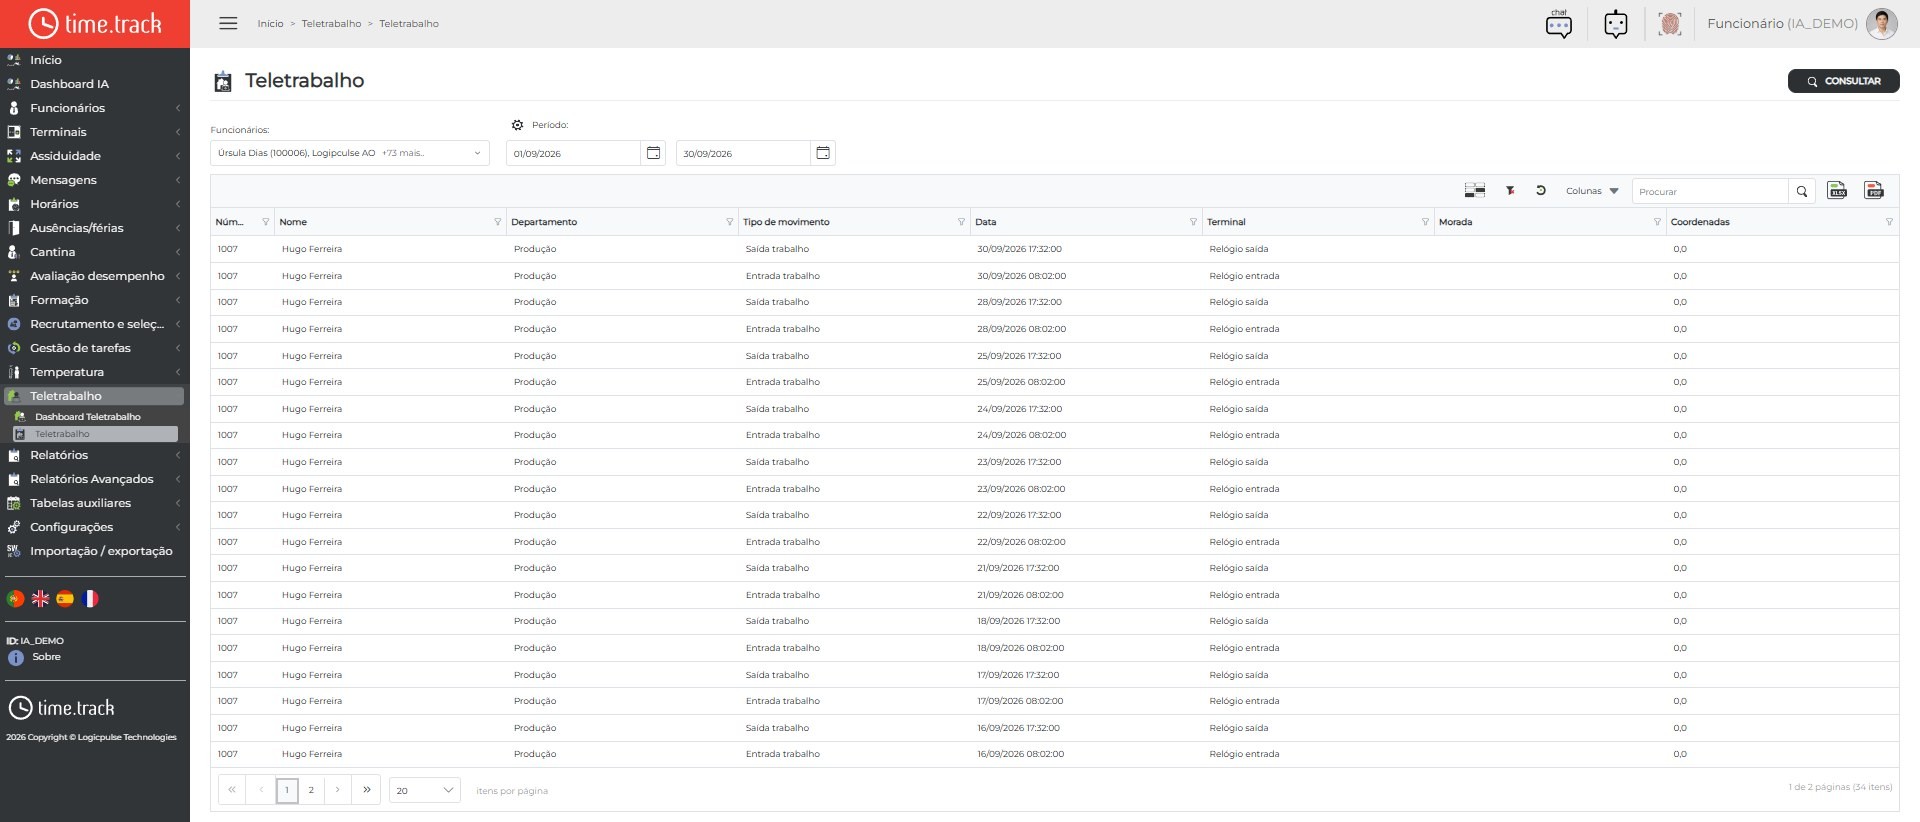Open Dashboard Teletrabalho submenu item
This screenshot has width=1920, height=822.
click(x=88, y=417)
